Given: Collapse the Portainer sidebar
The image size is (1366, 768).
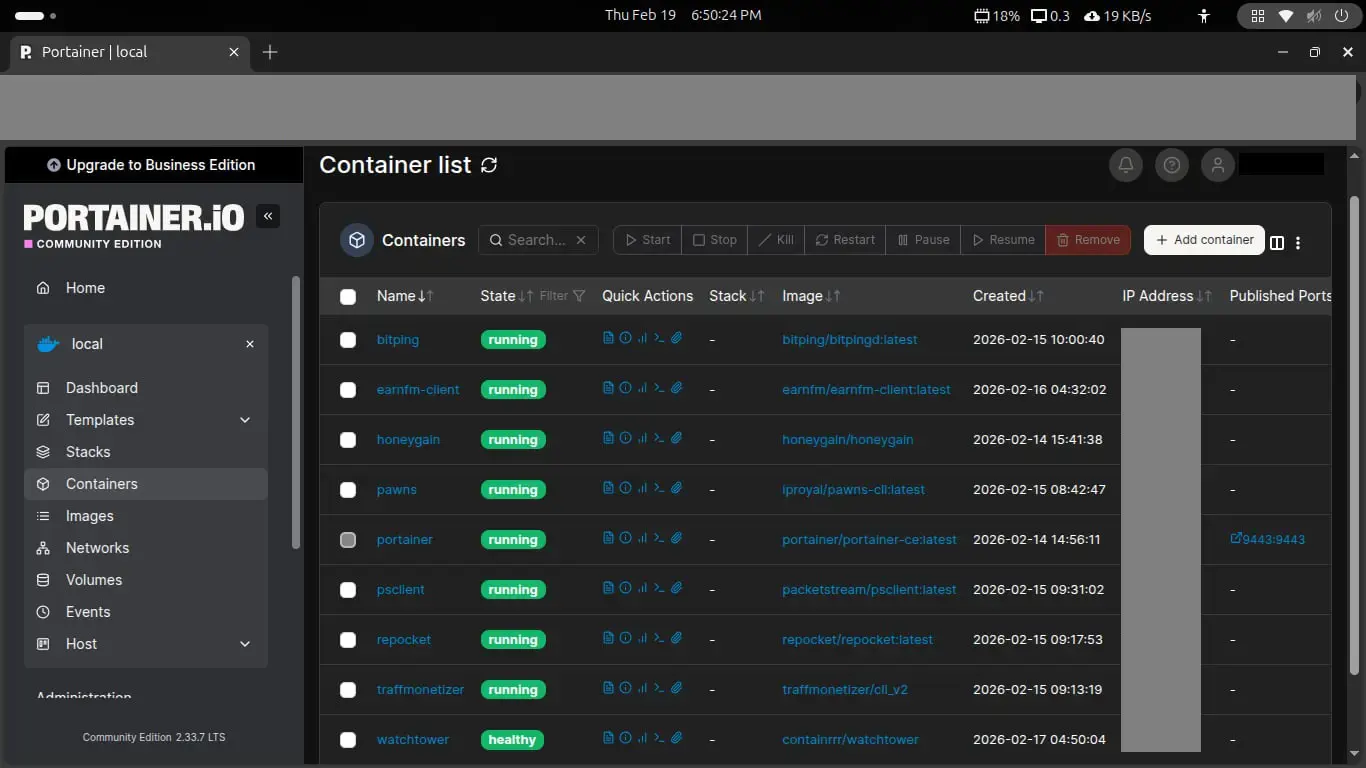Looking at the screenshot, I should (267, 216).
